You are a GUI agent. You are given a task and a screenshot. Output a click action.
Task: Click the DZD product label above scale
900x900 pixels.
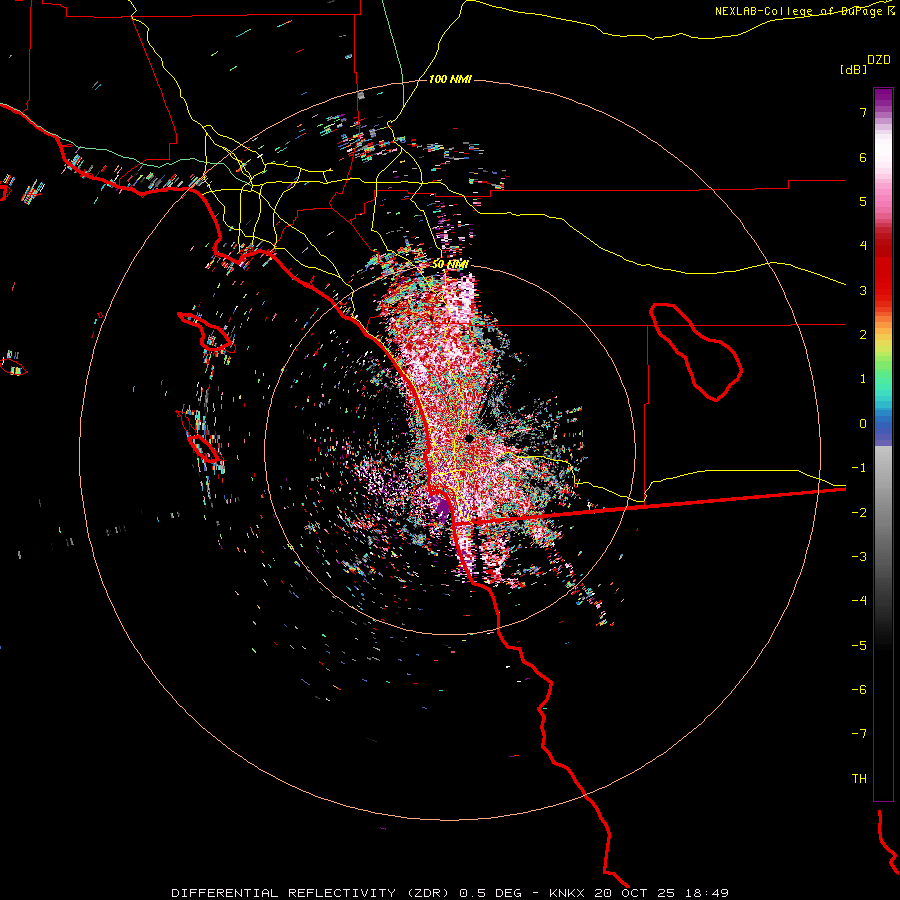[x=879, y=60]
